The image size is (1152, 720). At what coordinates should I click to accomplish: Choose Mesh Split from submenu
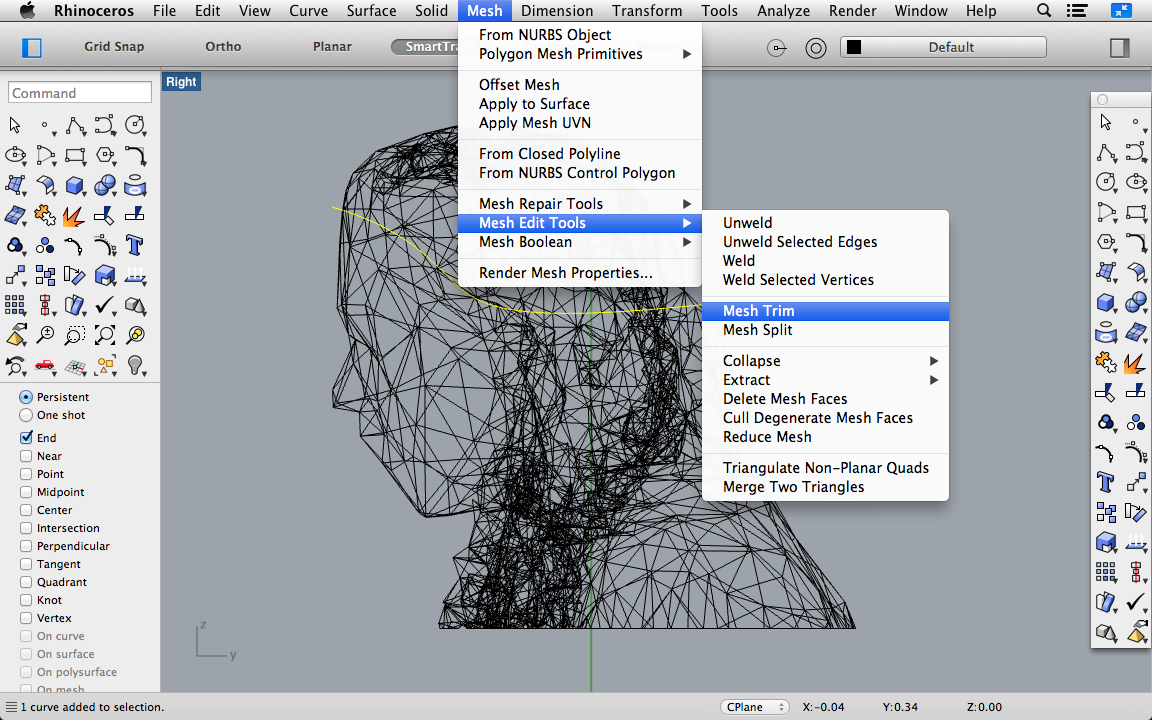(825, 330)
